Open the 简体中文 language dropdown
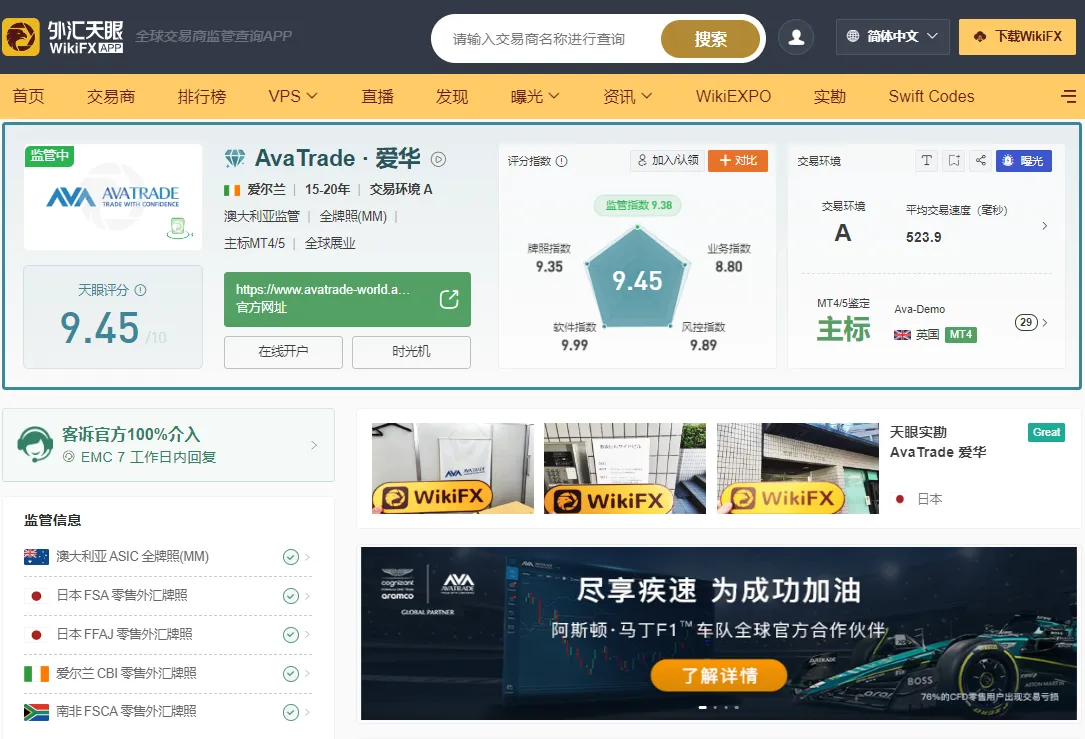1085x739 pixels. click(x=893, y=37)
